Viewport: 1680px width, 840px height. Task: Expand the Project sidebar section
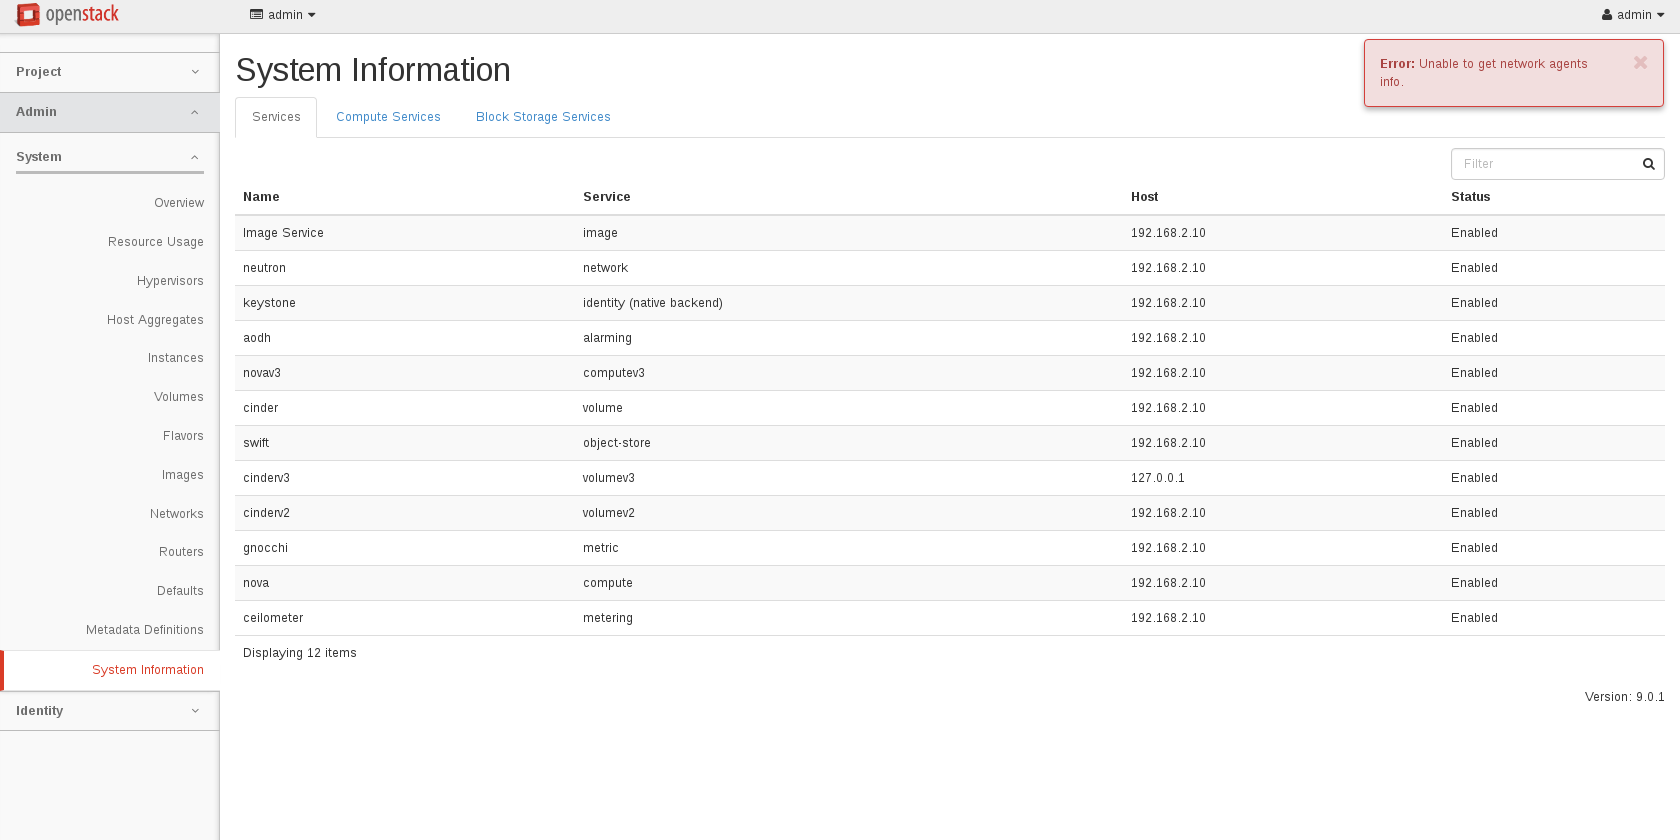[x=109, y=72]
